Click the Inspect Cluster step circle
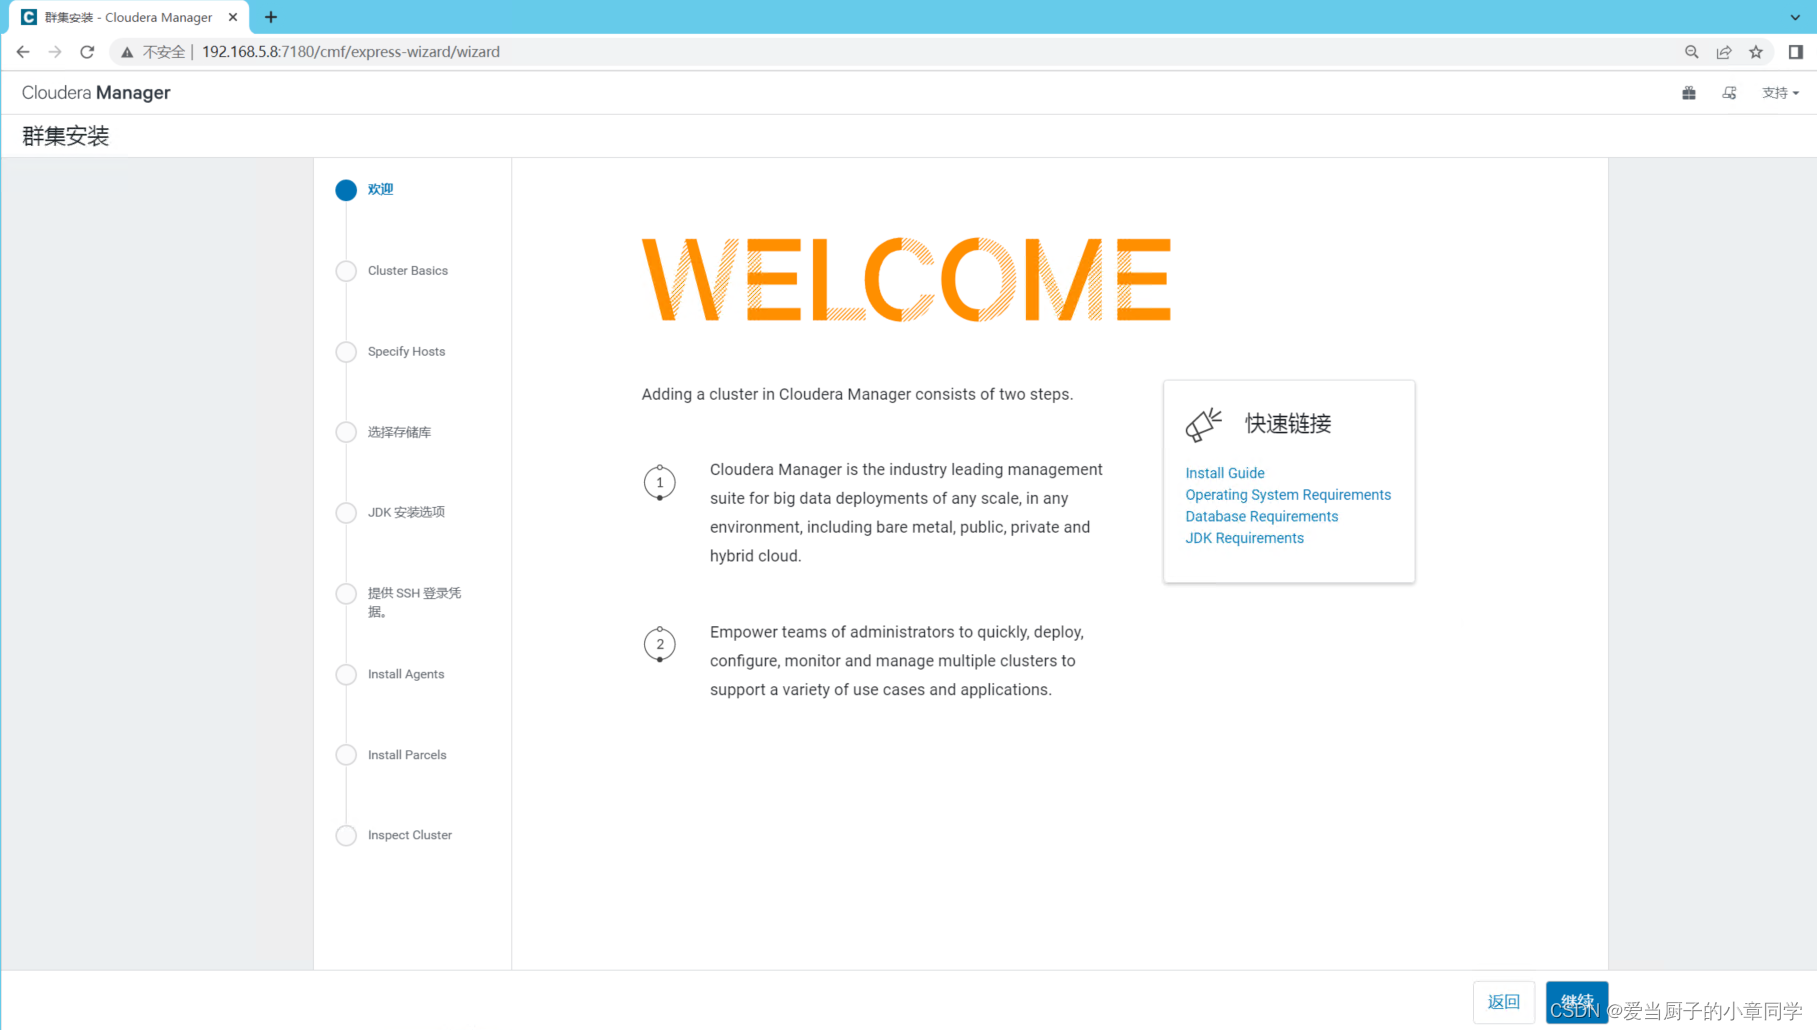 point(346,836)
